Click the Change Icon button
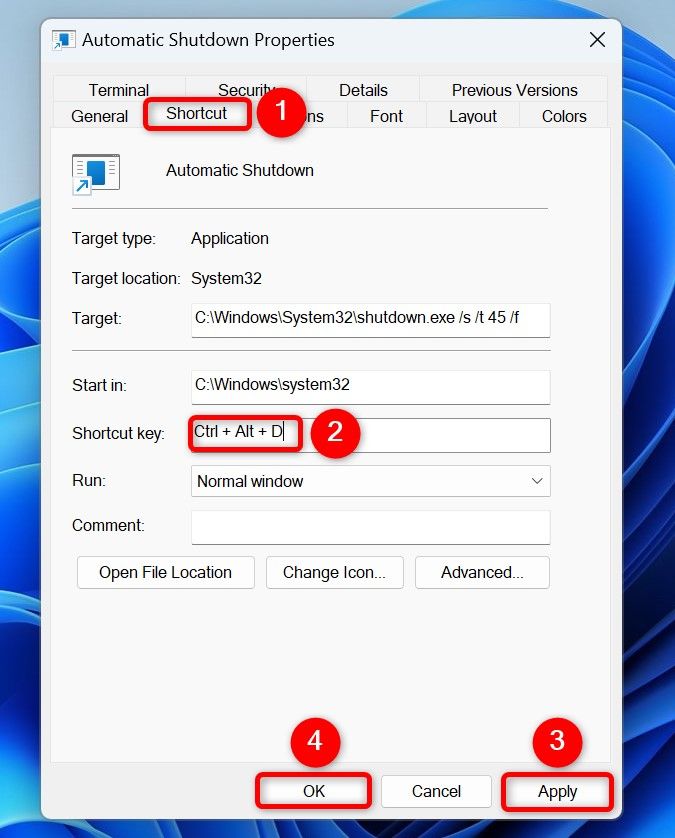The image size is (675, 838). [335, 572]
